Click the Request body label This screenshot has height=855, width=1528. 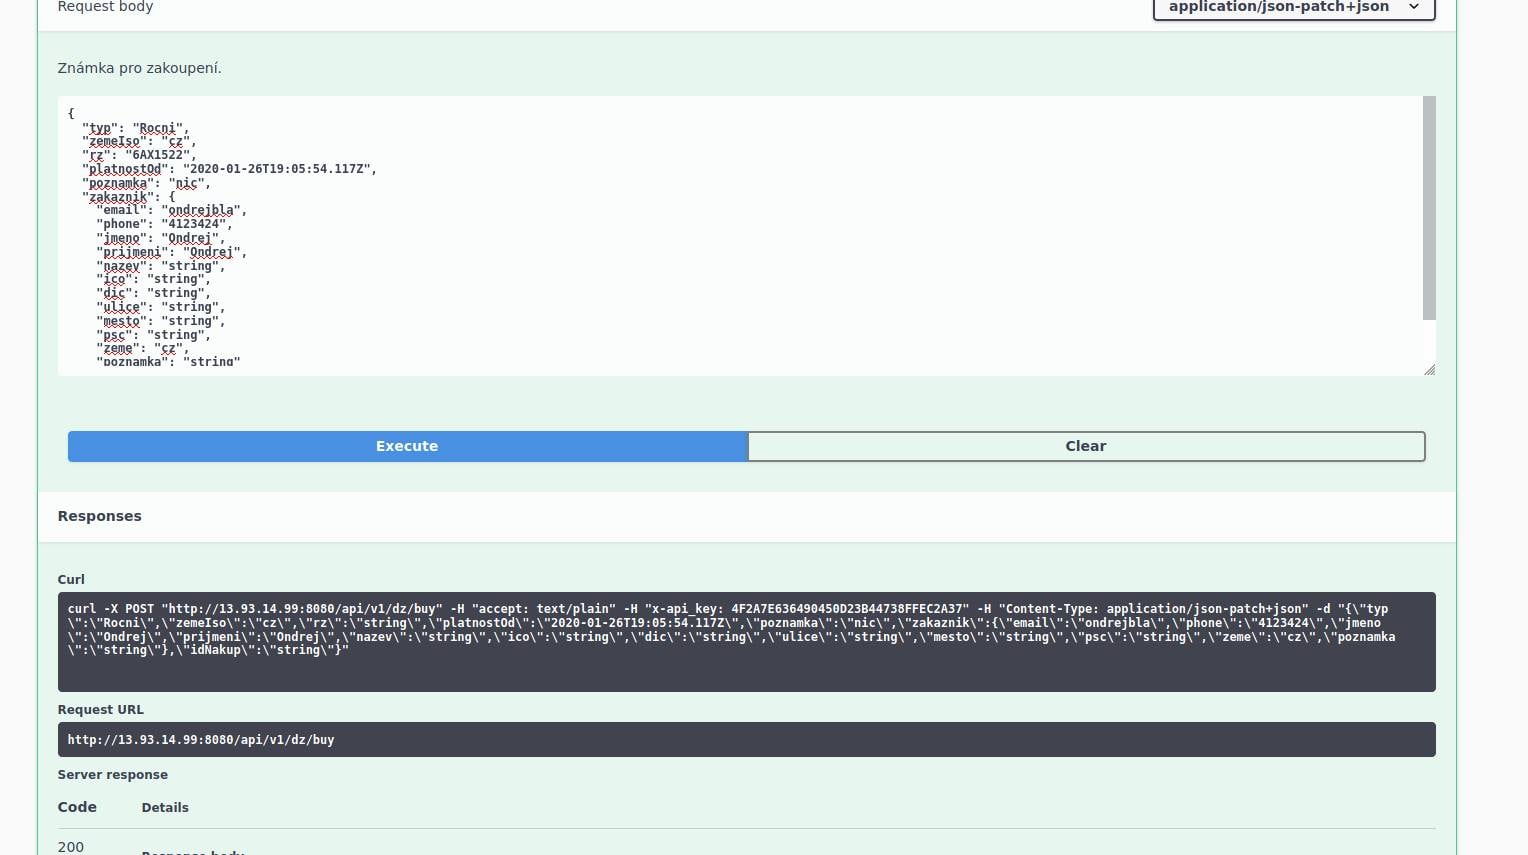pyautogui.click(x=105, y=7)
